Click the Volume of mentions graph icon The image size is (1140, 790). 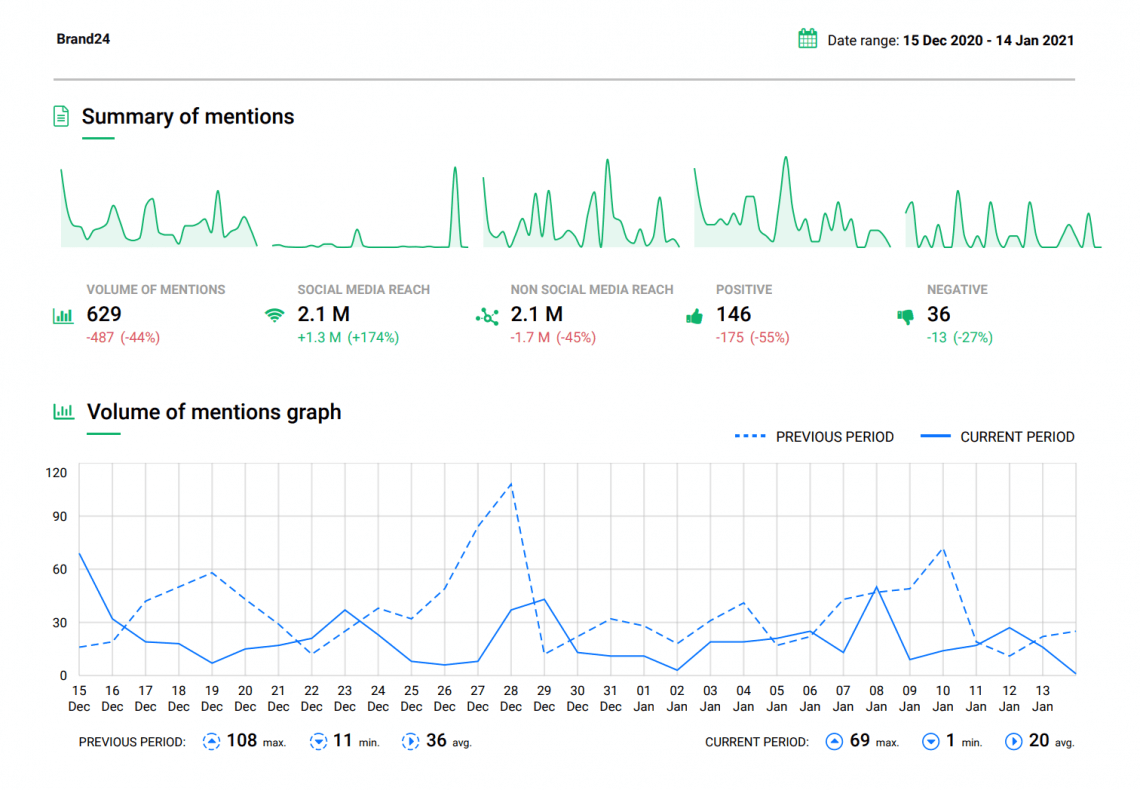coord(63,412)
